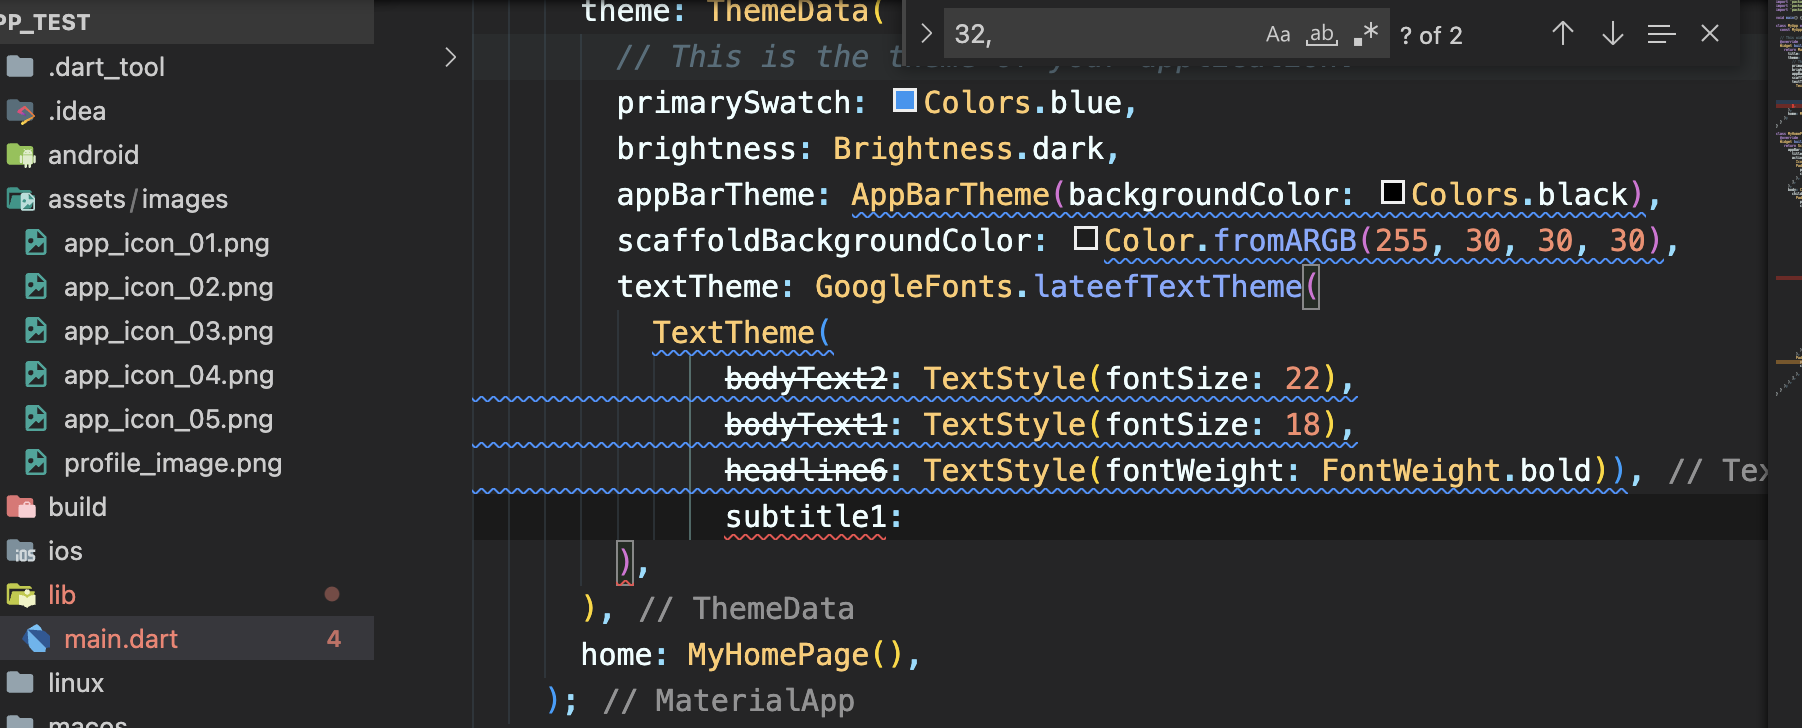
Task: Toggle Match Case in find widget
Action: (x=1277, y=35)
